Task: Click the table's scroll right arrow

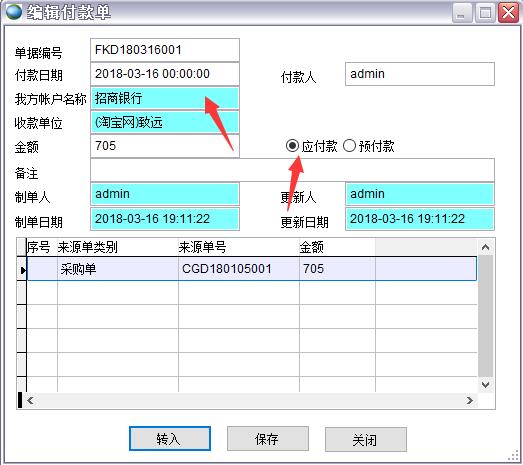Action: pyautogui.click(x=470, y=400)
